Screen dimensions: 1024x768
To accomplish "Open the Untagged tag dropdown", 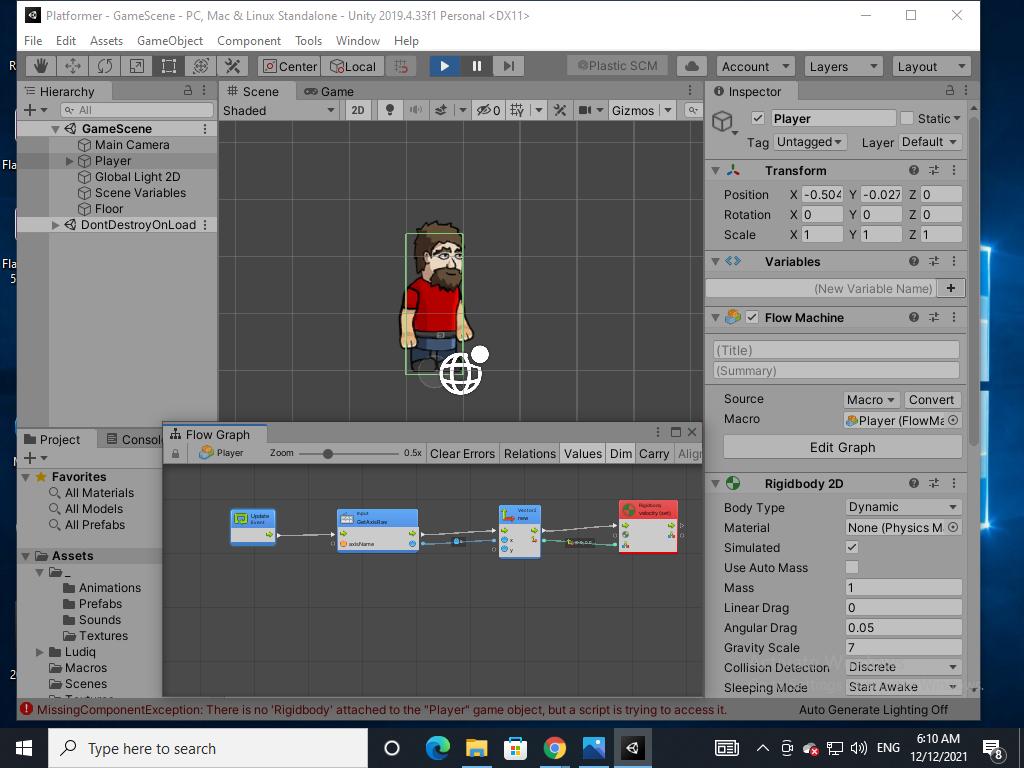I will (810, 142).
